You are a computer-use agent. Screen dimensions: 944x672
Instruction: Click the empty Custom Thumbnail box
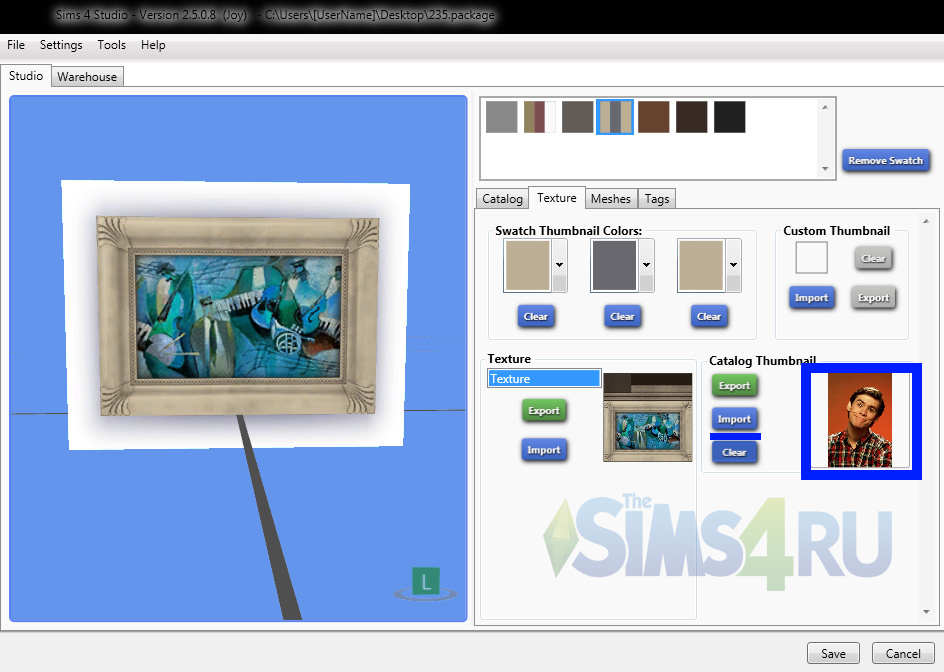pos(811,258)
